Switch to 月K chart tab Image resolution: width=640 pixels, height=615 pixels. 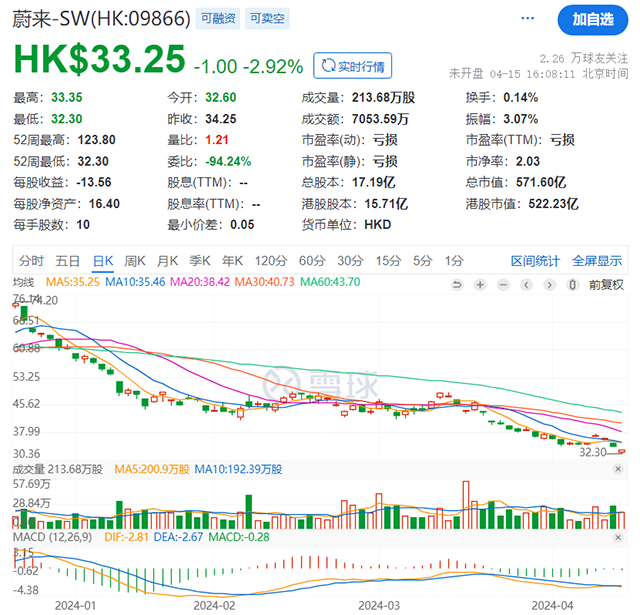[x=167, y=260]
